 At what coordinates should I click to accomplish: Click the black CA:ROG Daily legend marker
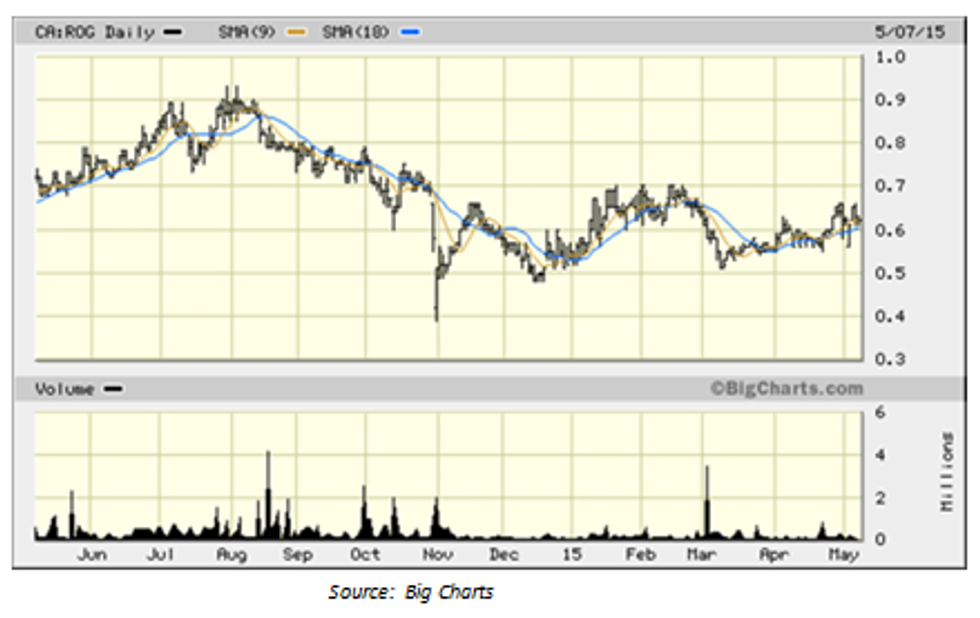pos(173,32)
